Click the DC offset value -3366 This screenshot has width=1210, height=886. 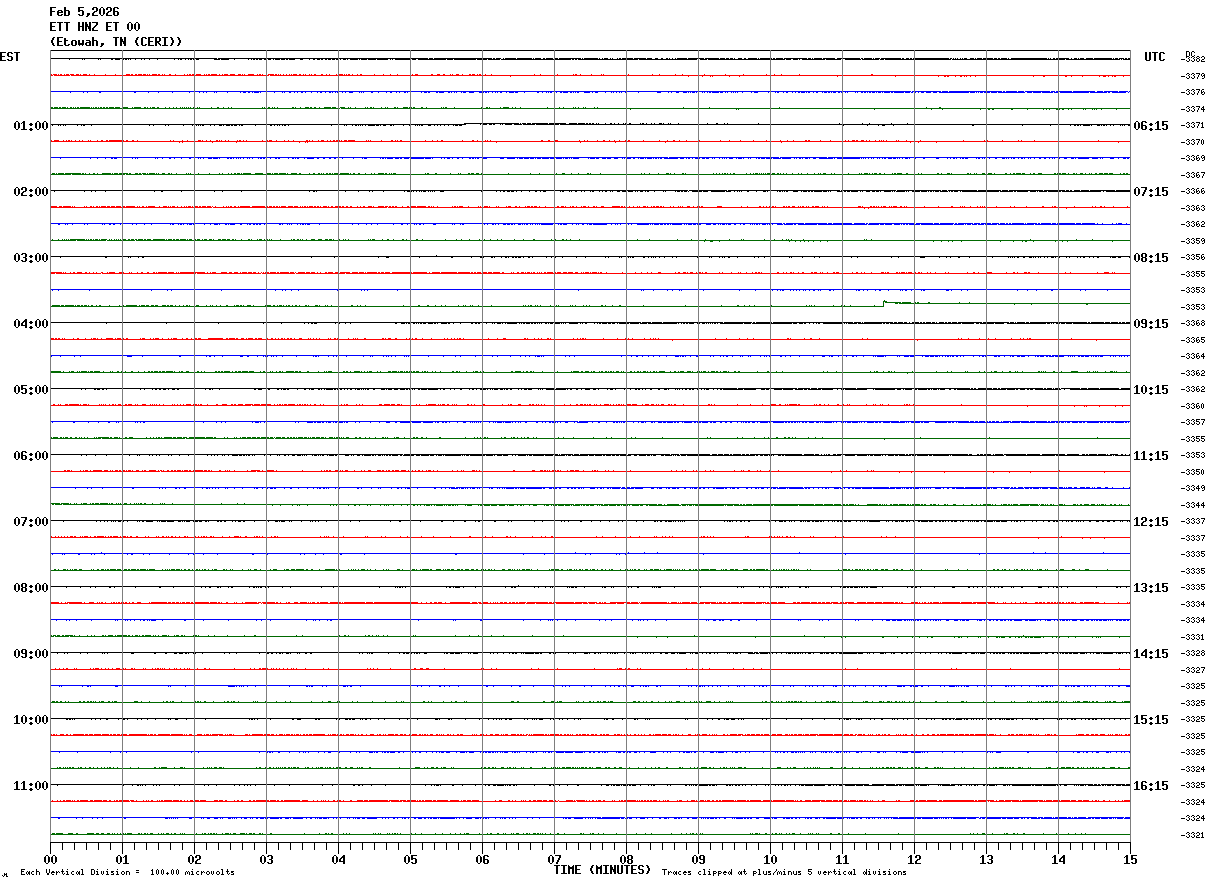[1193, 192]
